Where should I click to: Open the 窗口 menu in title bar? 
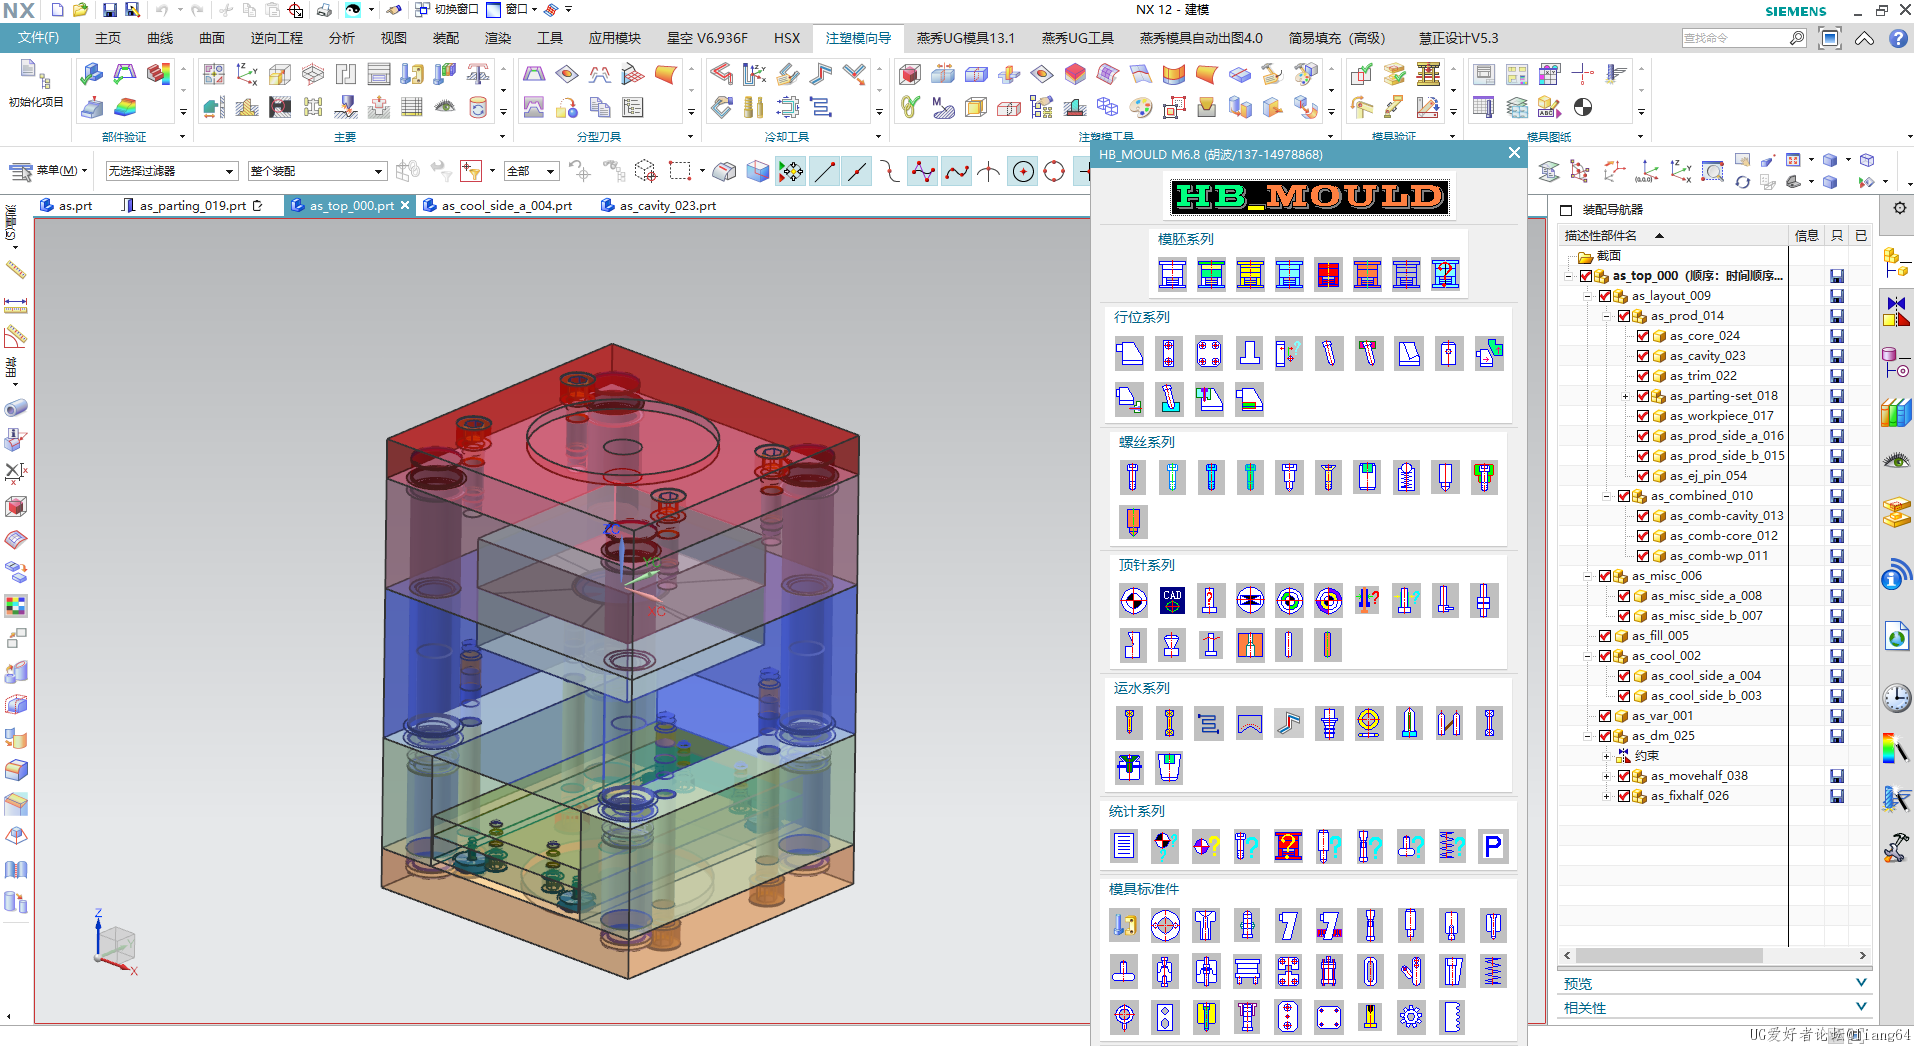(x=512, y=10)
